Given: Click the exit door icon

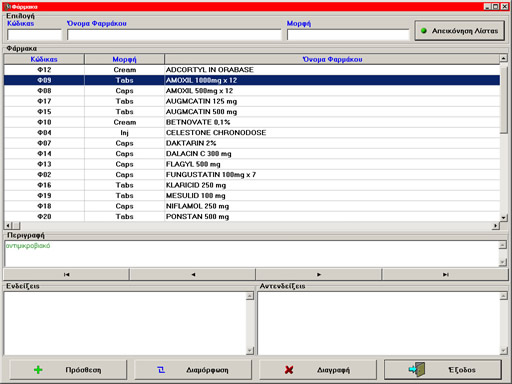Looking at the screenshot, I should pyautogui.click(x=417, y=369).
